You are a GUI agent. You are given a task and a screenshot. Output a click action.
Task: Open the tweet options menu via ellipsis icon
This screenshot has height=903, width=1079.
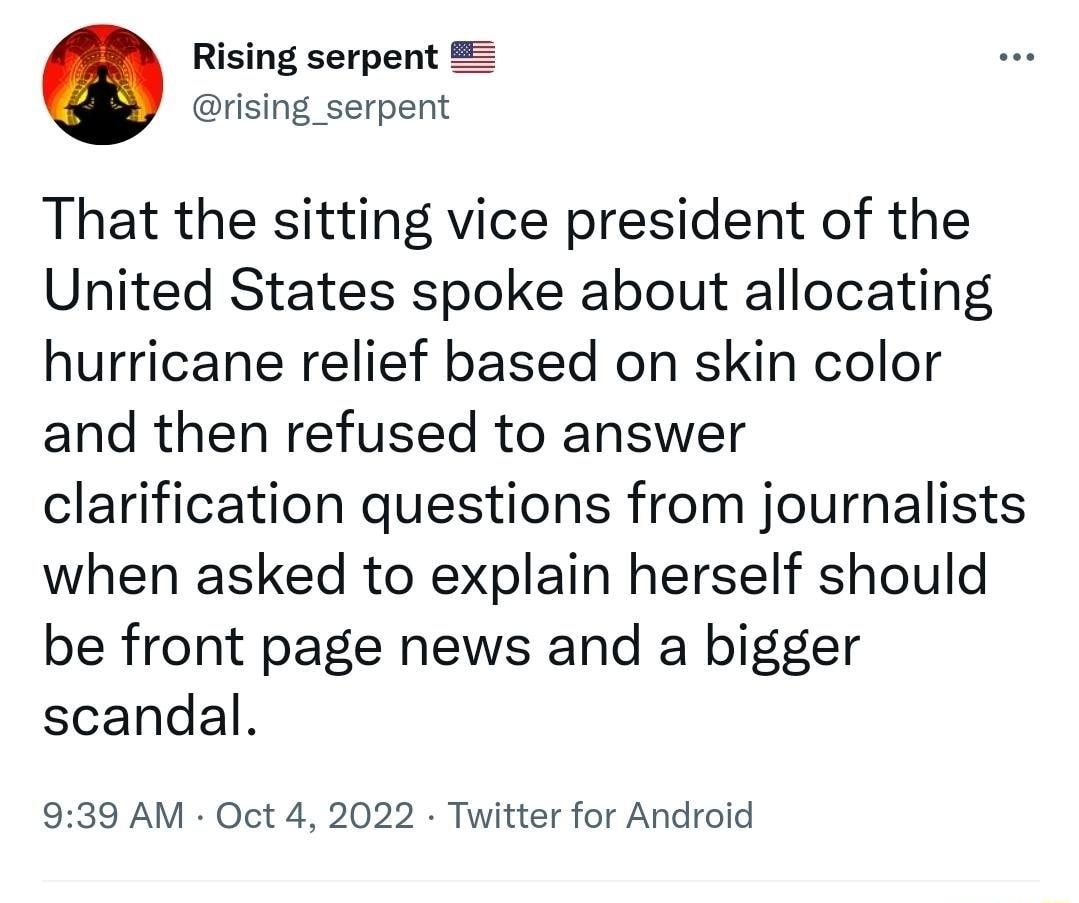pyautogui.click(x=1015, y=57)
